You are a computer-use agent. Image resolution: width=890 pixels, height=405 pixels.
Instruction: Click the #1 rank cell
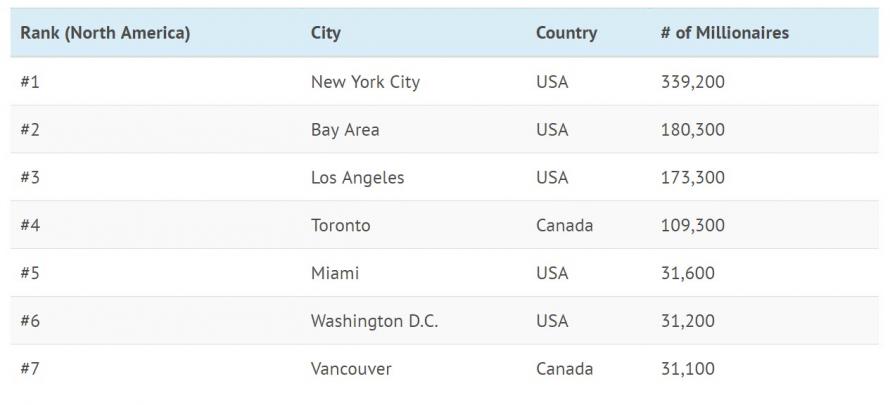(x=30, y=82)
